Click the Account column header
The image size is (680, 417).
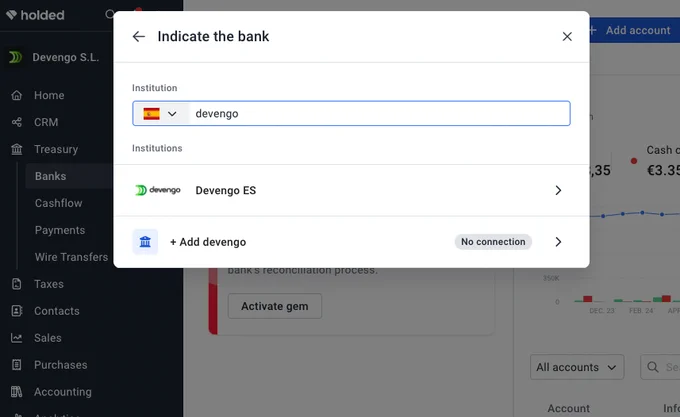[x=569, y=408]
